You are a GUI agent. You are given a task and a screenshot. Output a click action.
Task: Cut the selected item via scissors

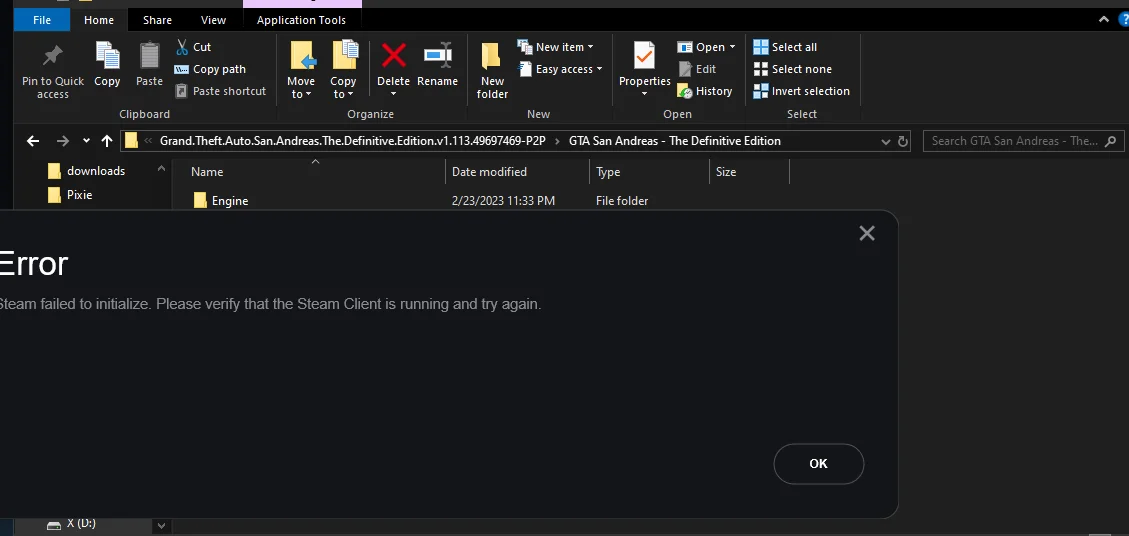tap(193, 47)
